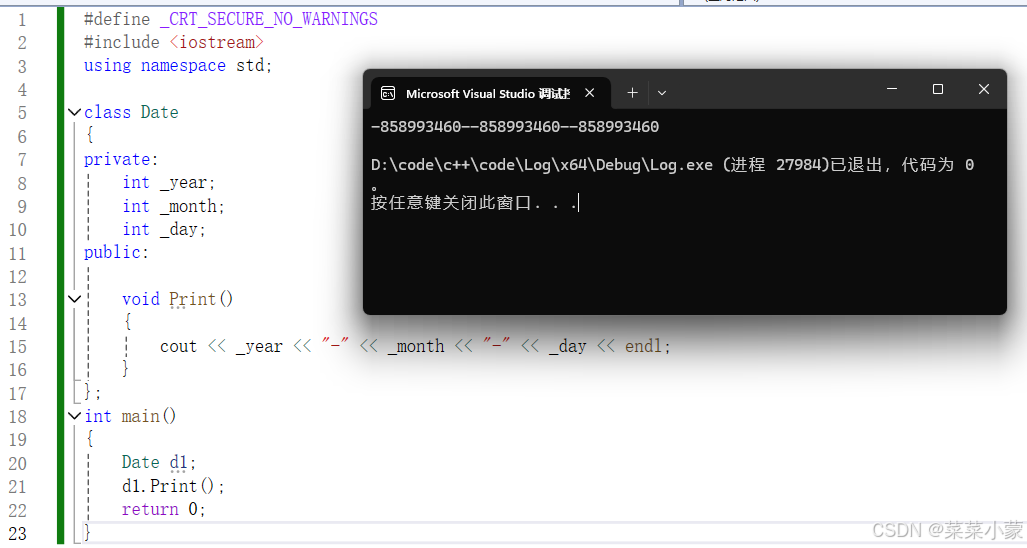Click line number 23 in the gutter

(x=18, y=534)
